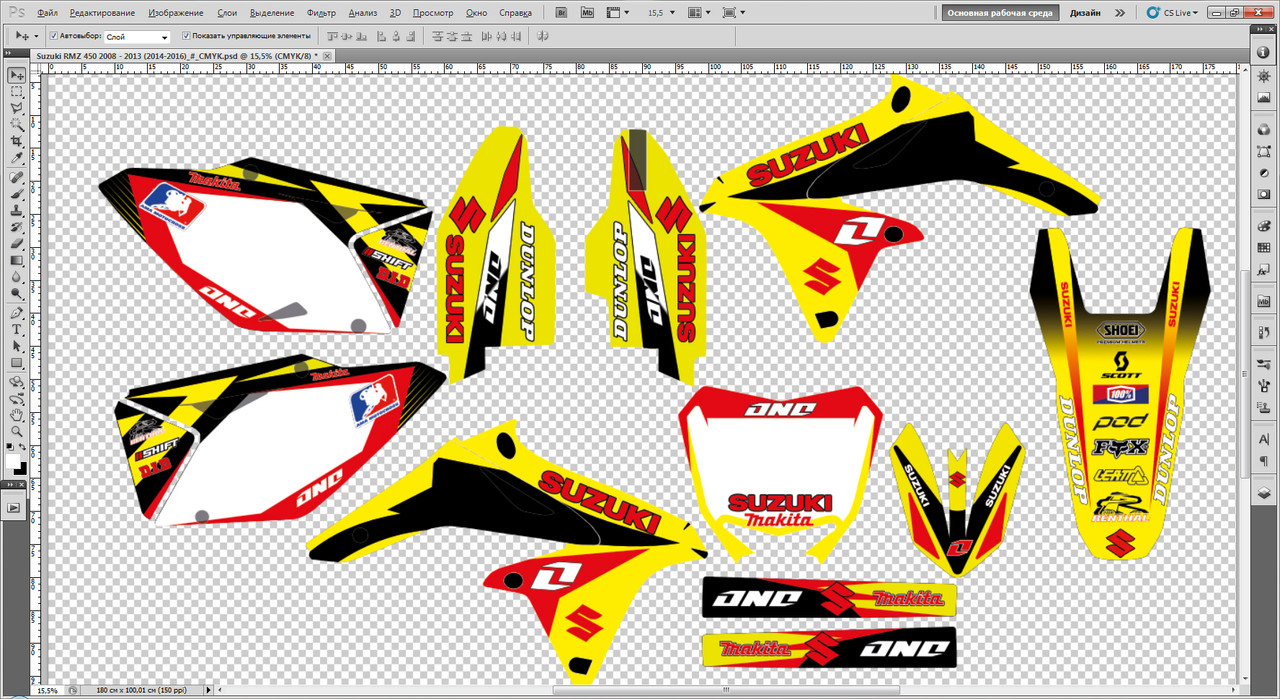Open the Move tool preset picker arrow
This screenshot has width=1280, height=699.
35,35
